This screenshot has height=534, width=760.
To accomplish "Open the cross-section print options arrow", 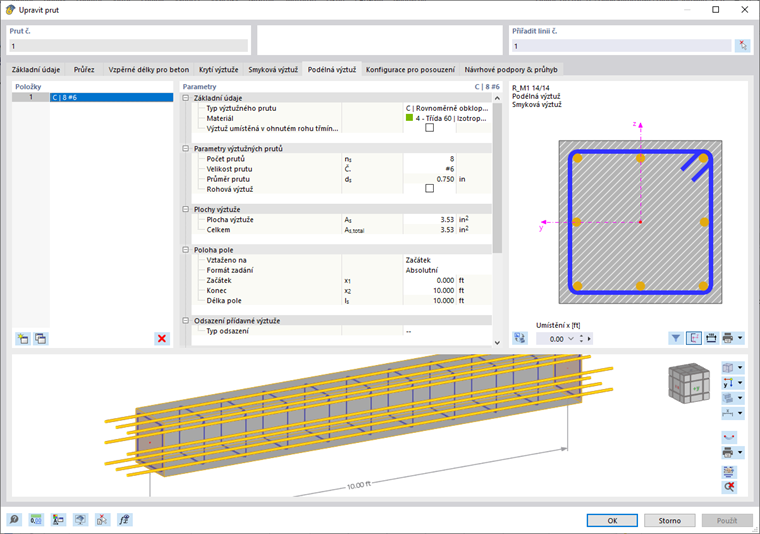I will coord(740,338).
